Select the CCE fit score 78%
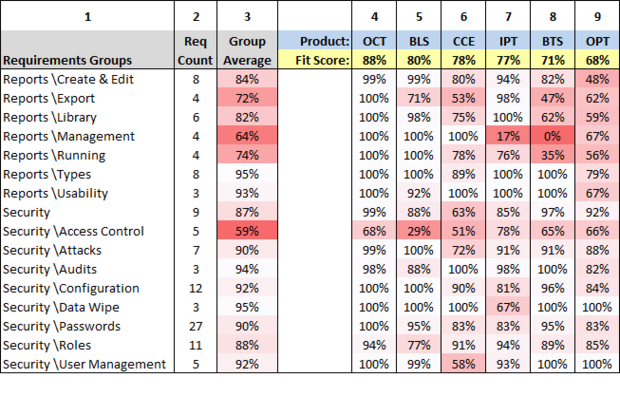 point(463,60)
